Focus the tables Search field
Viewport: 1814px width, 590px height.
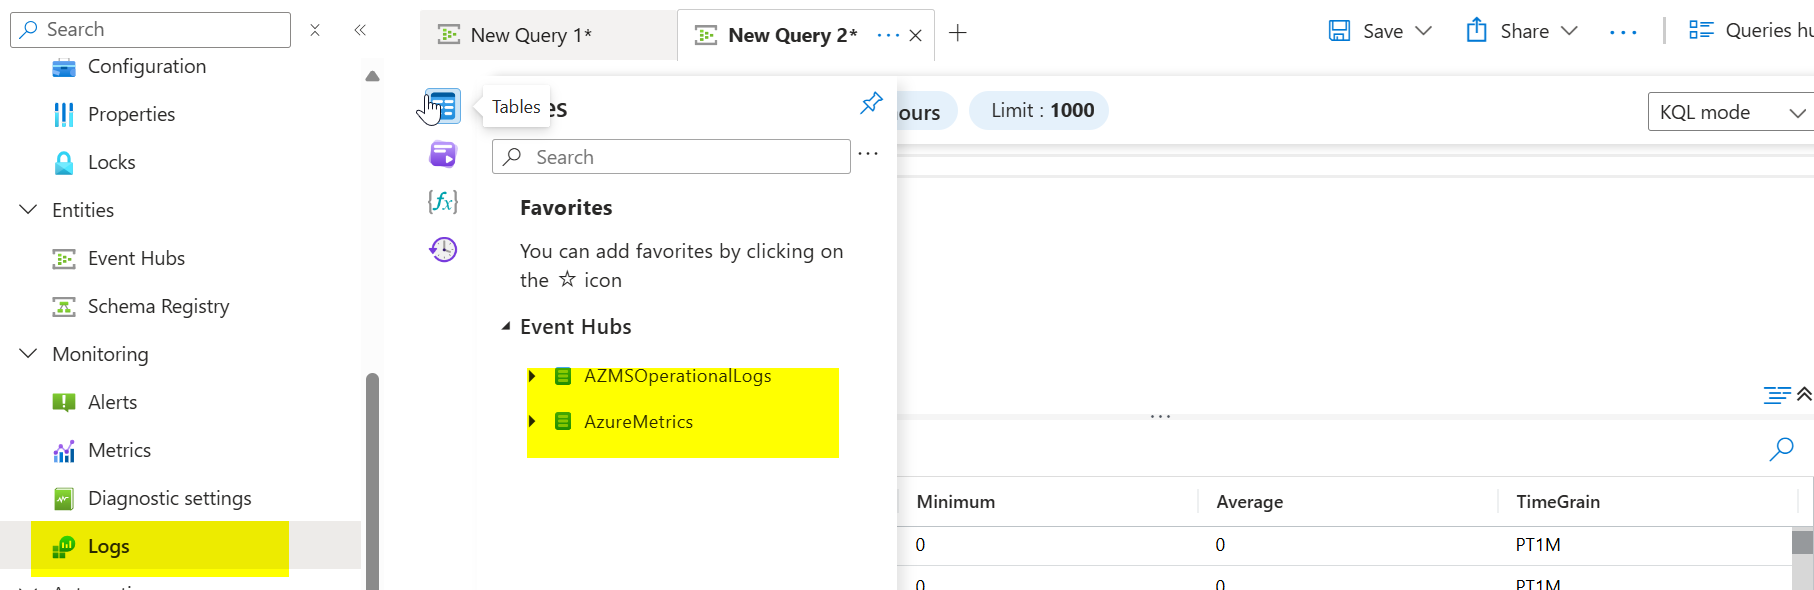[671, 157]
